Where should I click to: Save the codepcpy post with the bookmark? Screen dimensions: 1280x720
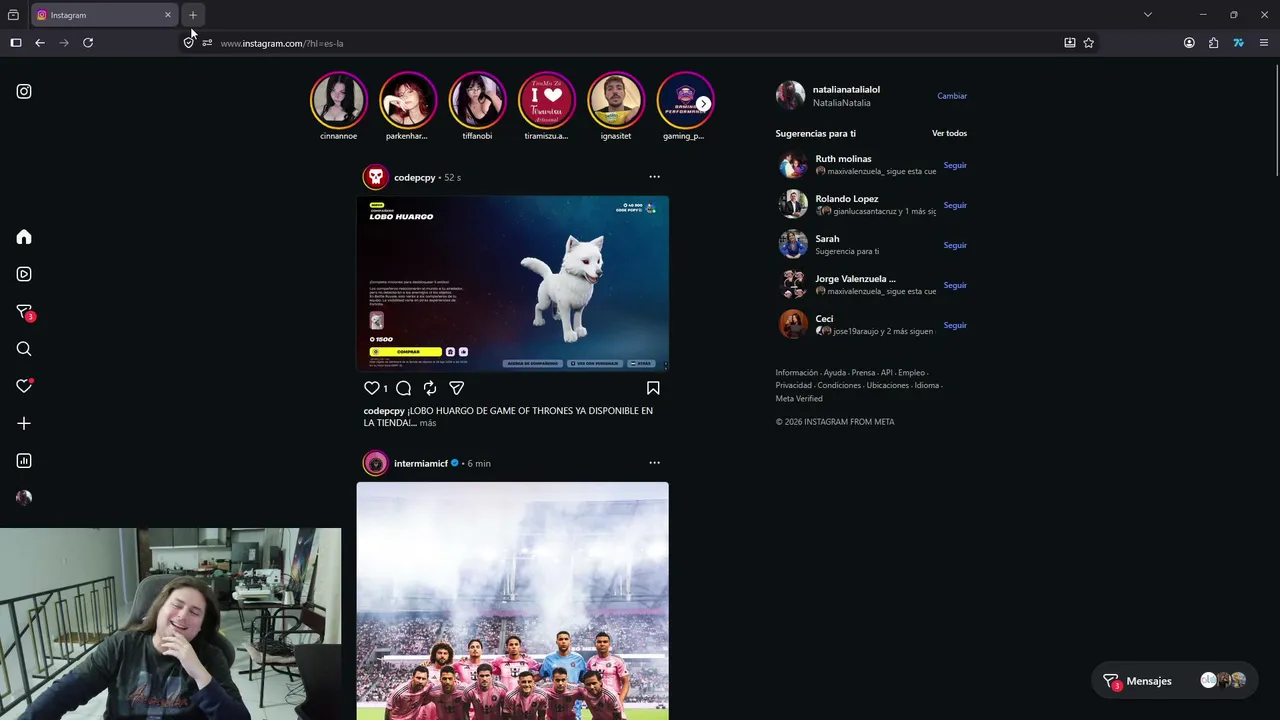pyautogui.click(x=653, y=388)
